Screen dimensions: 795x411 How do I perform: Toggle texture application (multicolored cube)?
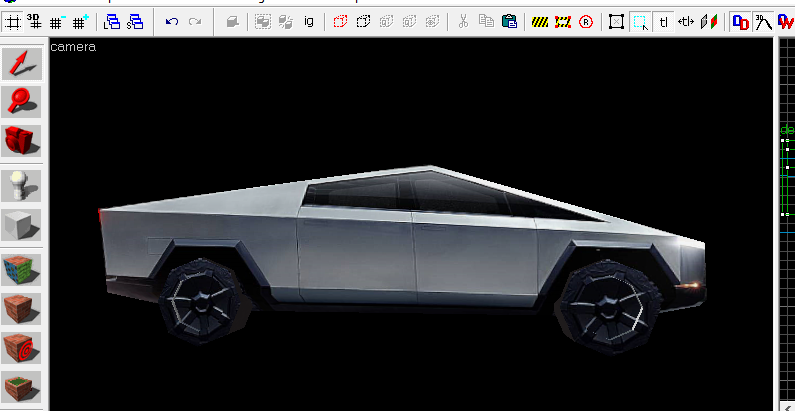coord(22,270)
